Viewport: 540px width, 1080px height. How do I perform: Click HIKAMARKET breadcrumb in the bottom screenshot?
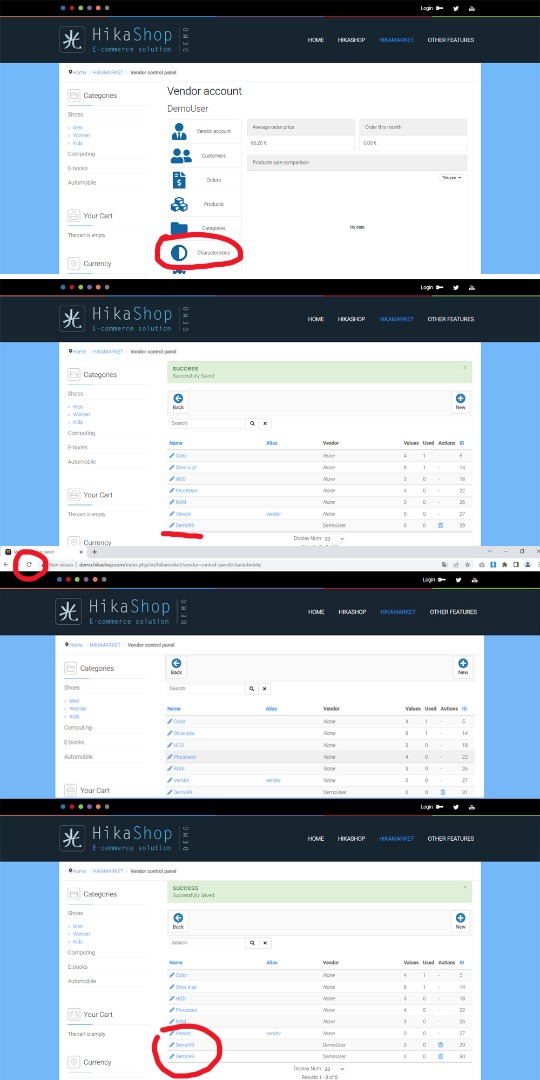(107, 871)
